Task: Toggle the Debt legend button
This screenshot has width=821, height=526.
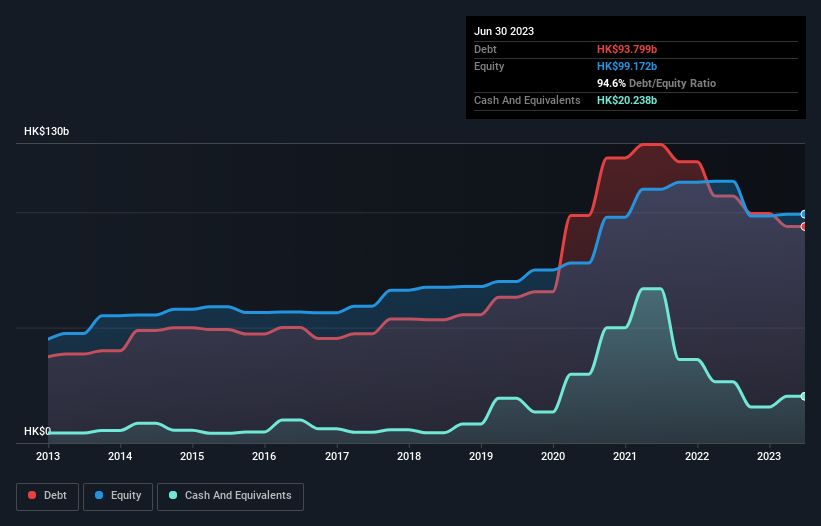Action: click(48, 496)
